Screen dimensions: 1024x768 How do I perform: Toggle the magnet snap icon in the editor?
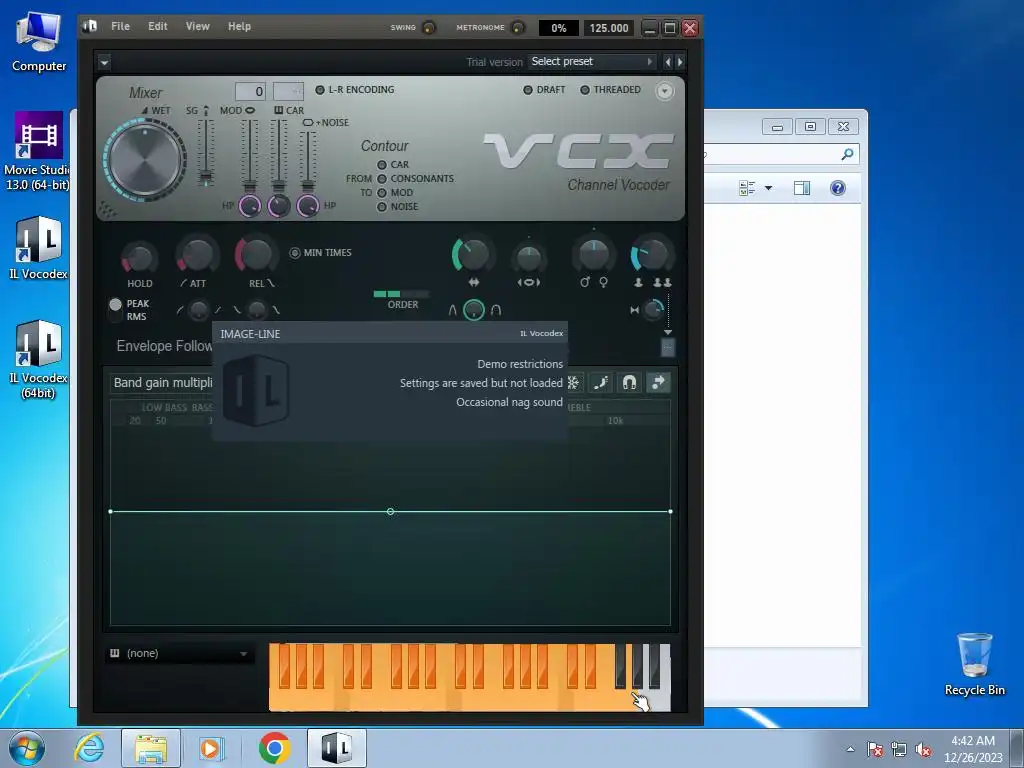(x=630, y=383)
